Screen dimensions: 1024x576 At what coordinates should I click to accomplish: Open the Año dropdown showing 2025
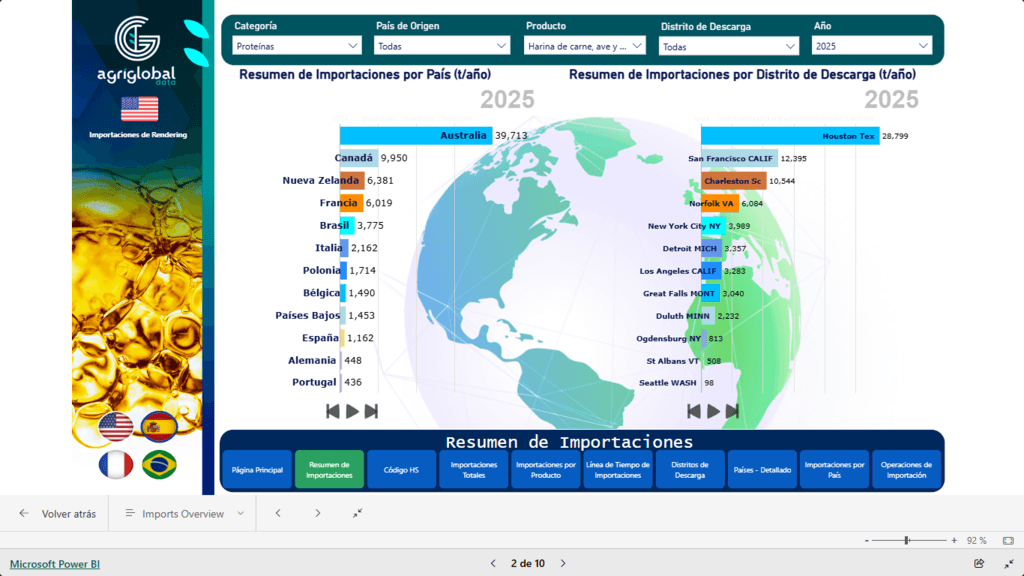click(872, 46)
